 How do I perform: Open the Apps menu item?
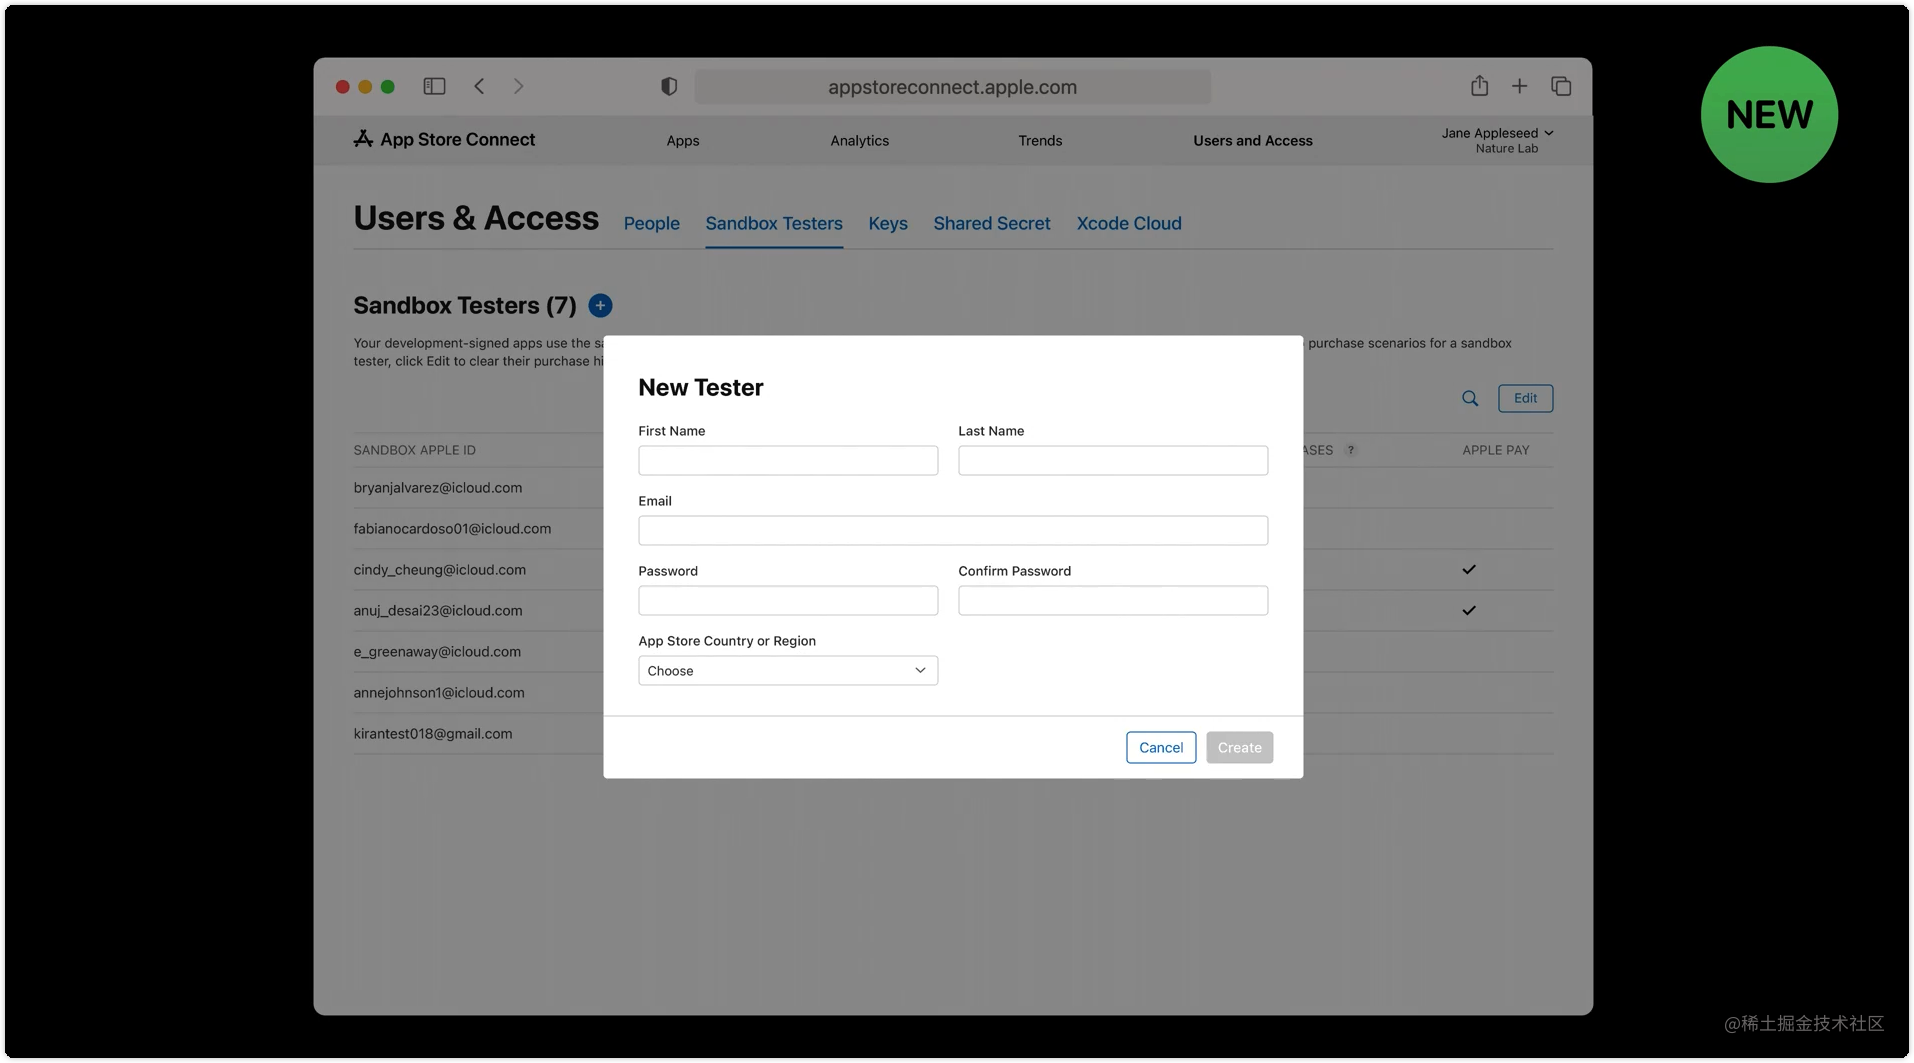pyautogui.click(x=683, y=141)
